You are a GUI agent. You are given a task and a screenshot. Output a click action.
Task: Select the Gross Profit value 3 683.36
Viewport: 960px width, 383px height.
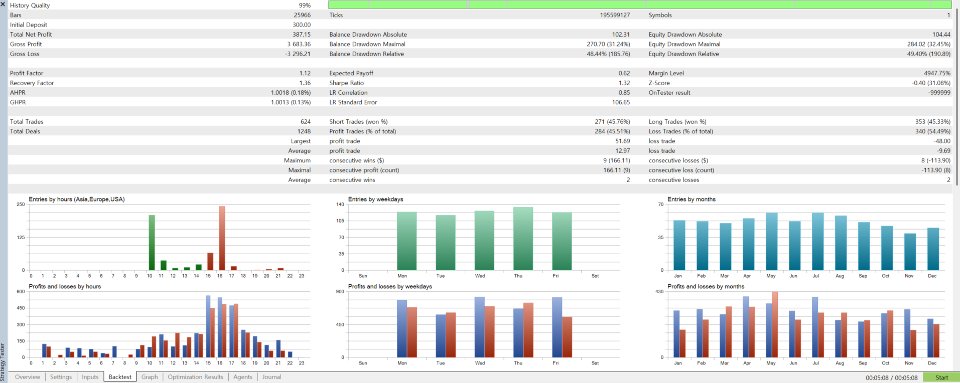(x=299, y=44)
